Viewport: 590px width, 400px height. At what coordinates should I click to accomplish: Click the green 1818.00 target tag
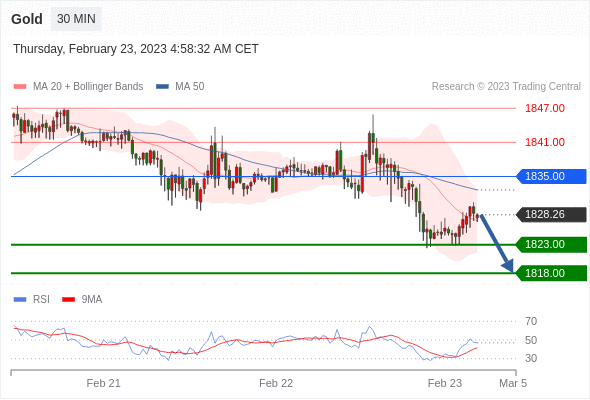pos(551,273)
